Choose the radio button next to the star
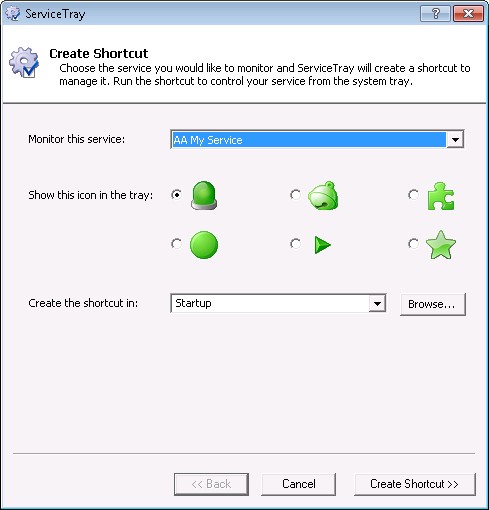489x510 pixels. [413, 244]
